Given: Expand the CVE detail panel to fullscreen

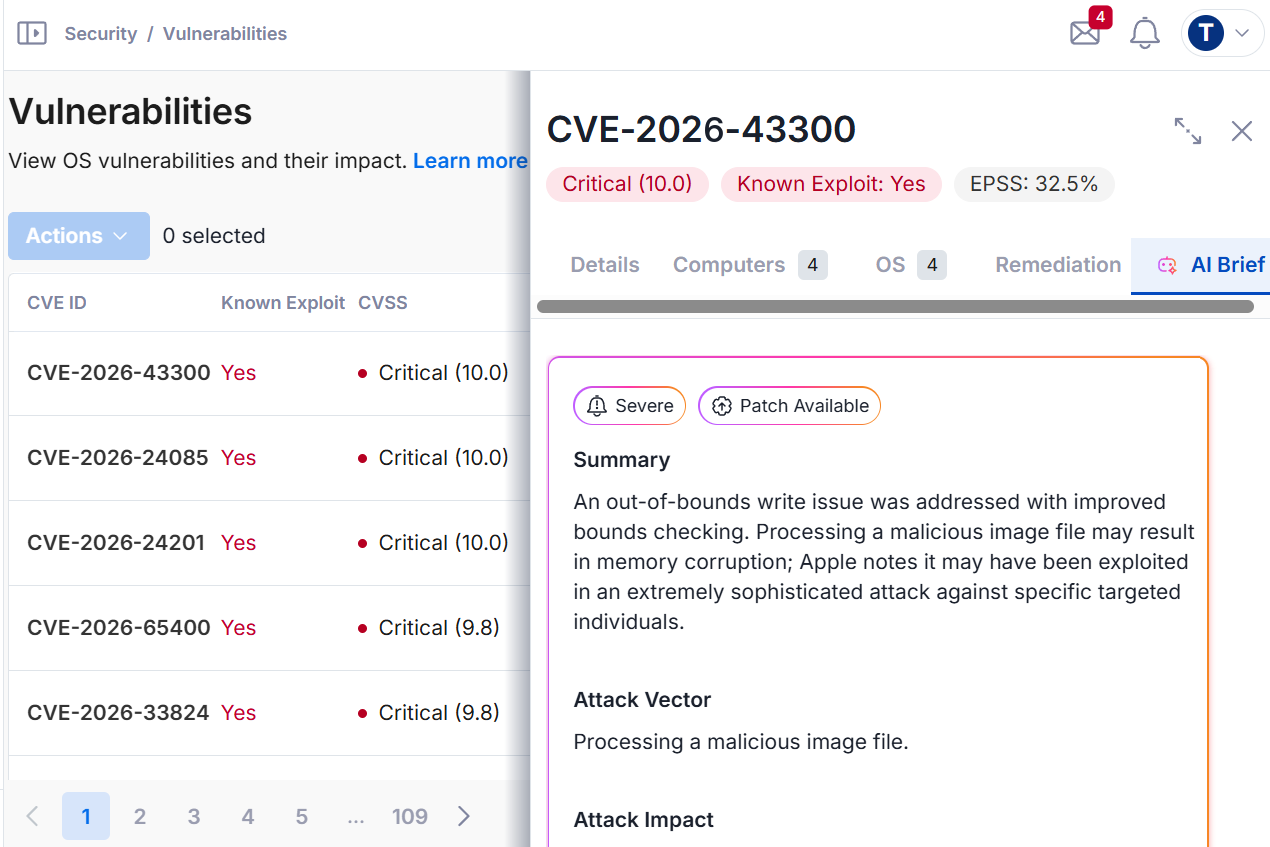Looking at the screenshot, I should pos(1188,131).
